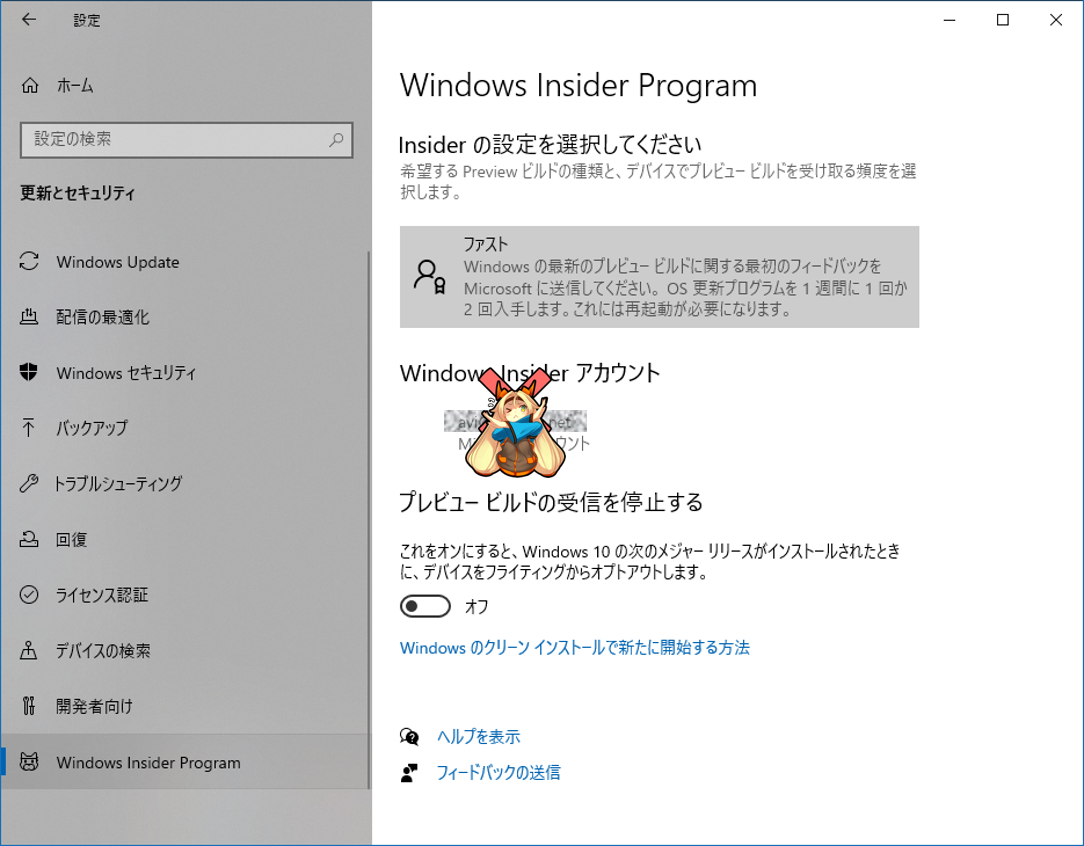
Task: Click the デバイスの検索 locator icon
Action: [28, 650]
